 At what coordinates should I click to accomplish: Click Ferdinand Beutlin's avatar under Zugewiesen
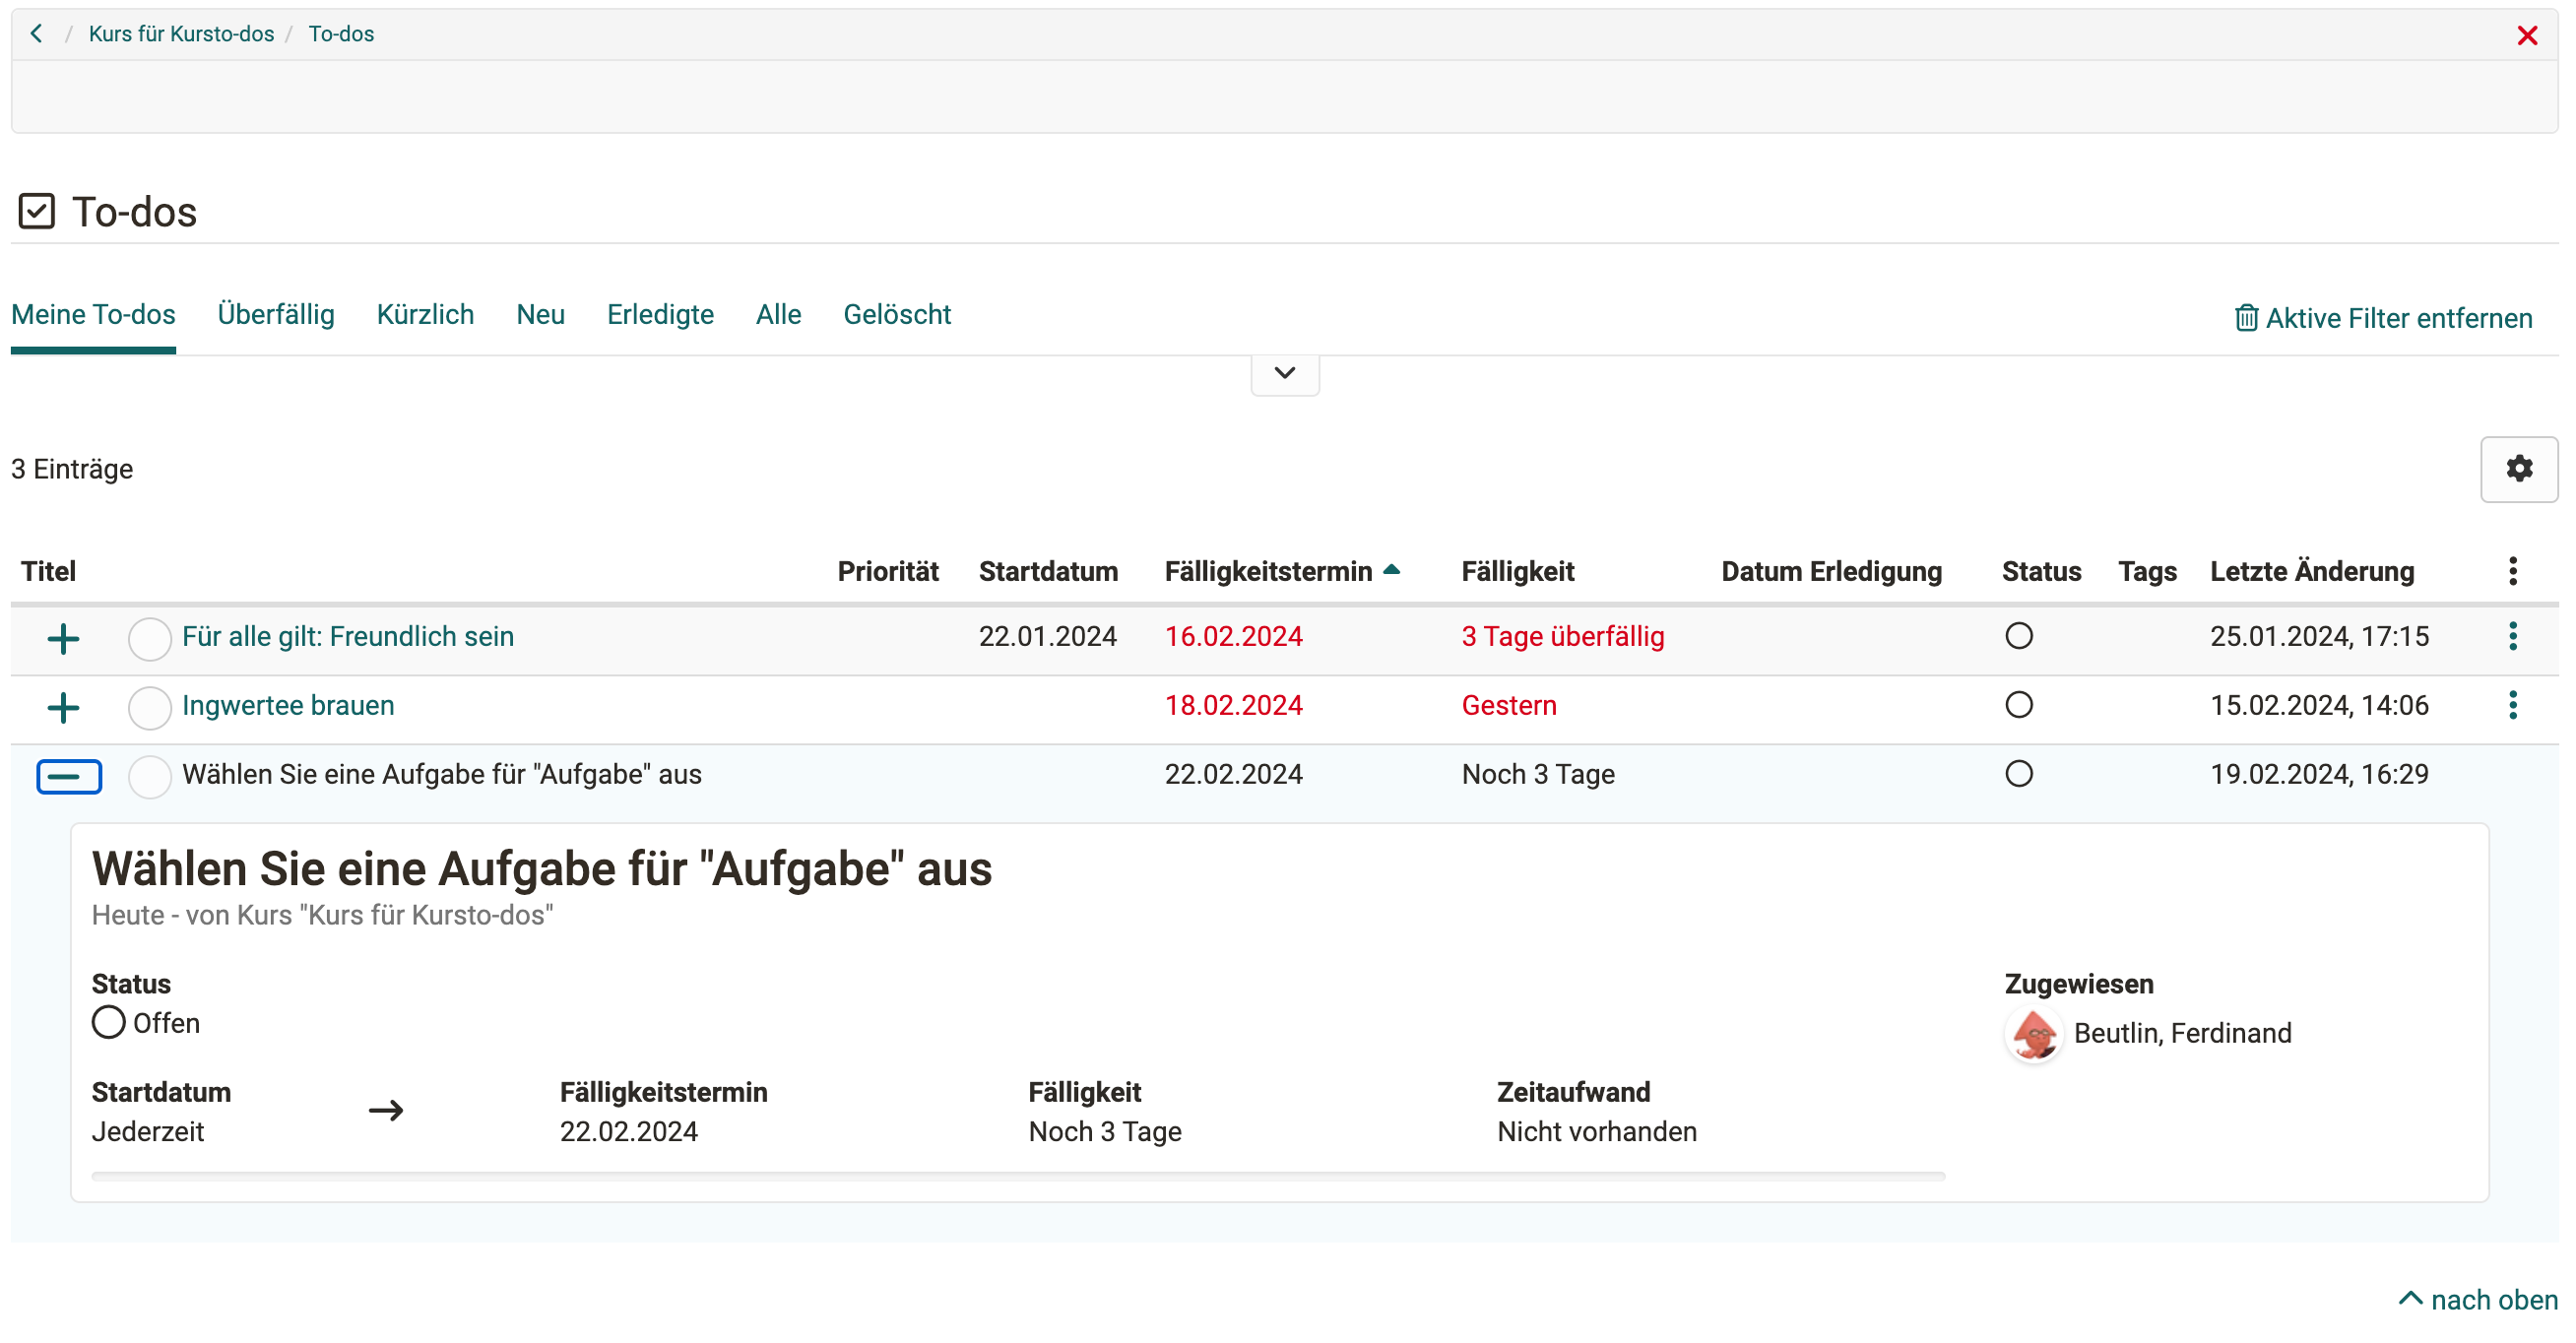[2032, 1035]
